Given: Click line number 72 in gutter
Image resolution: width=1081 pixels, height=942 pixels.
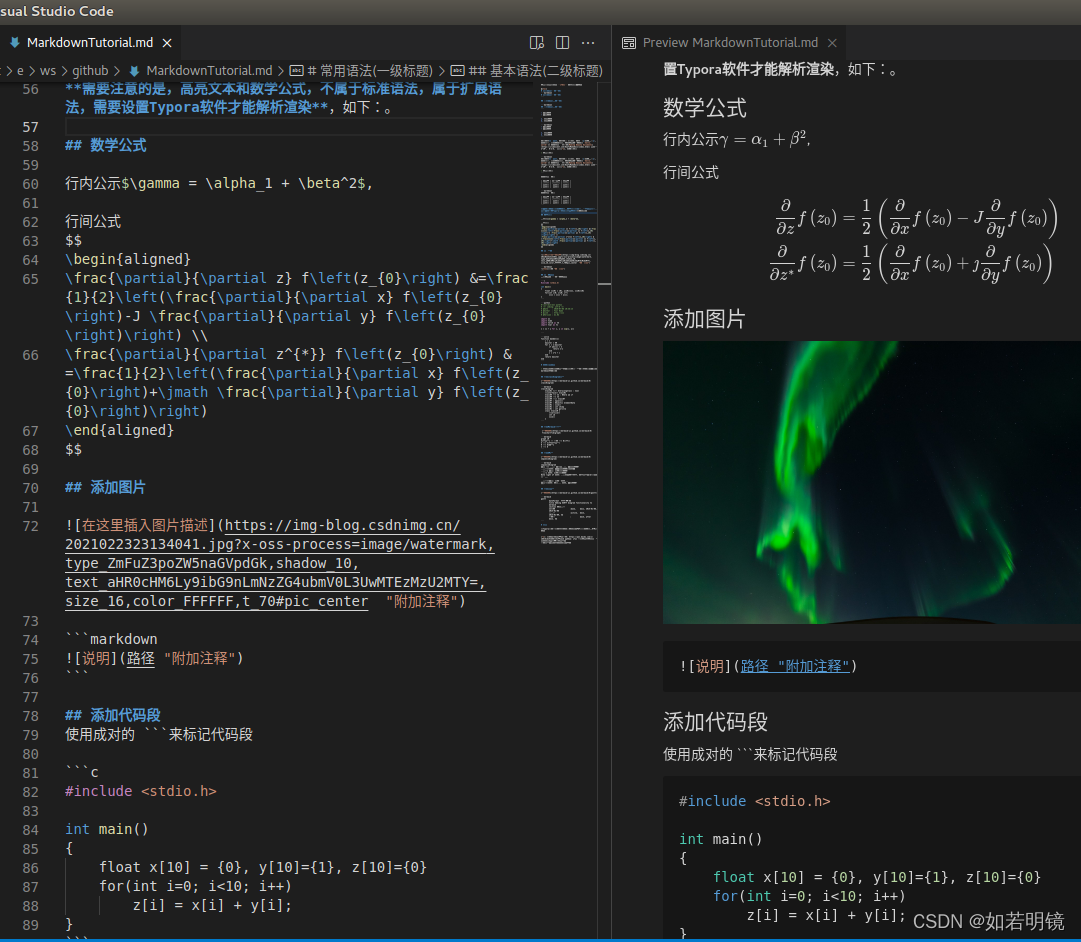Looking at the screenshot, I should [30, 525].
